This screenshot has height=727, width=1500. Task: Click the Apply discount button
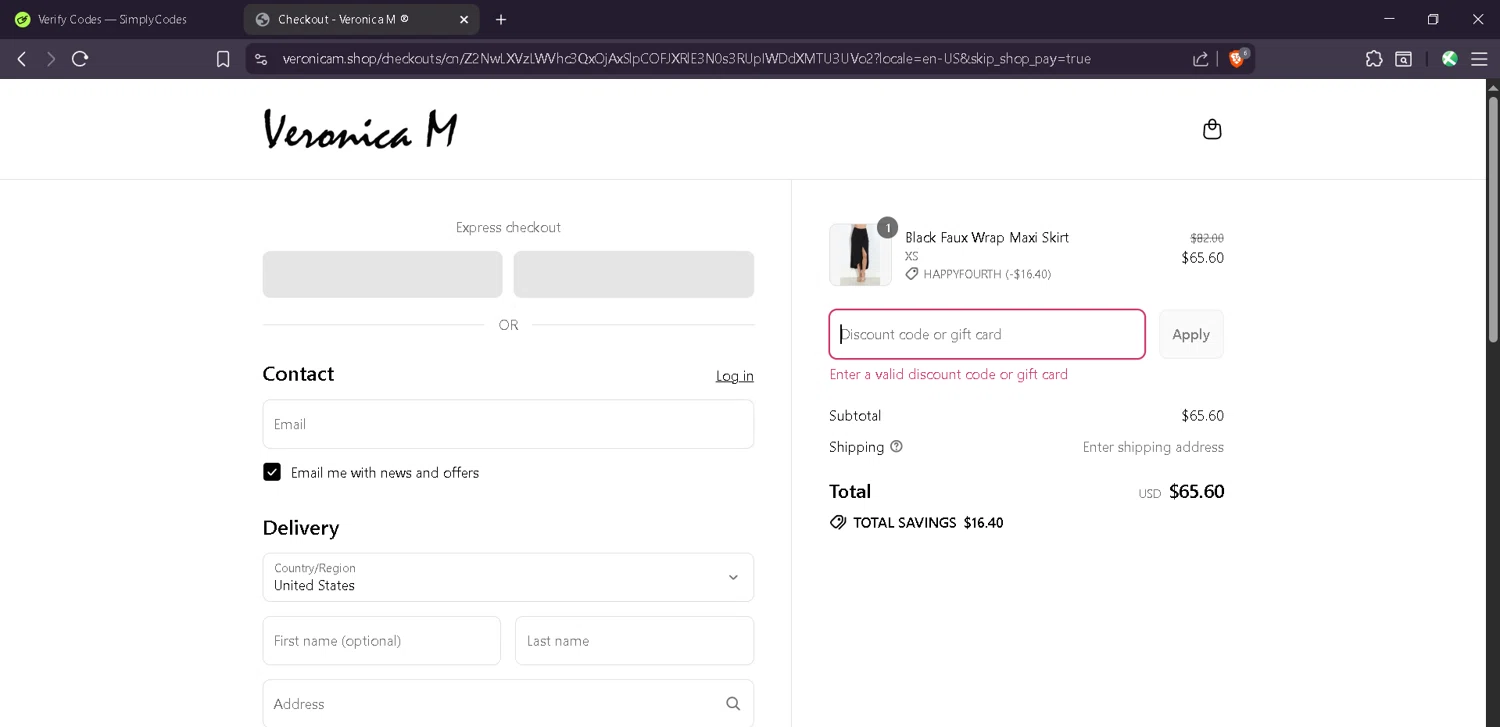(x=1191, y=334)
